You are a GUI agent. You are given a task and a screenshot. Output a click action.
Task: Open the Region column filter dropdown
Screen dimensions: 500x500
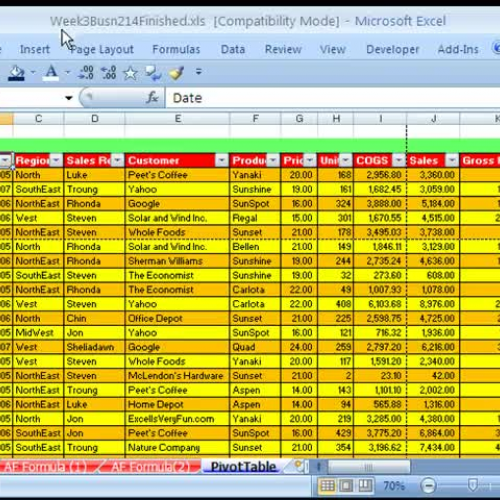(x=56, y=160)
